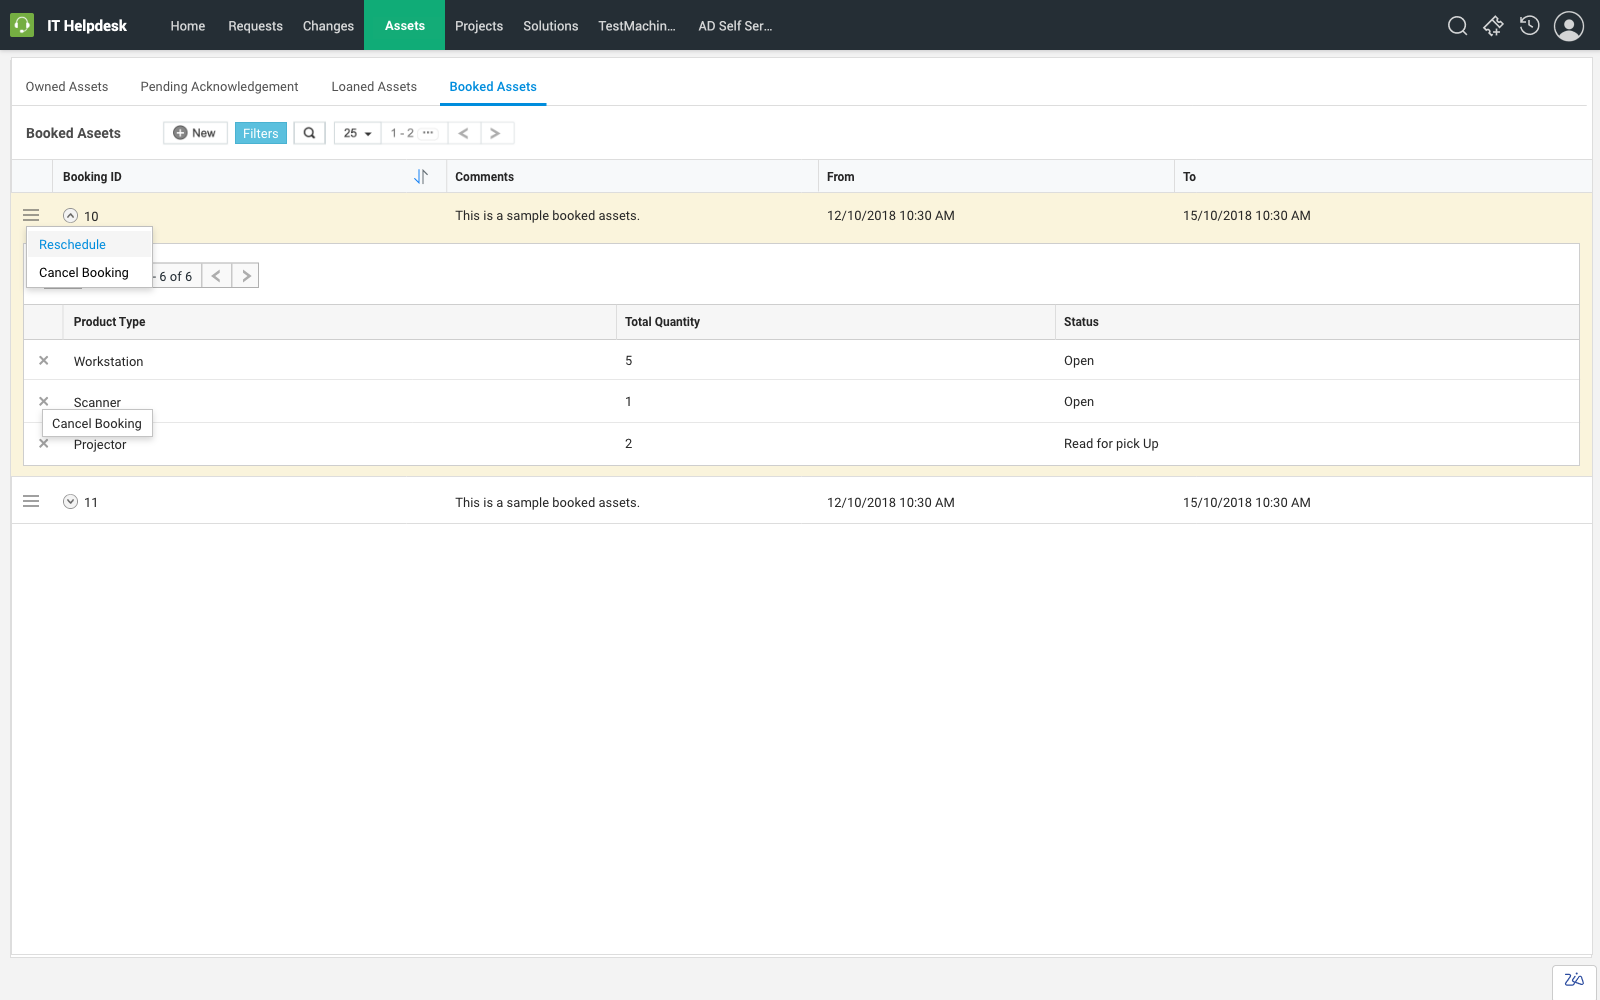Open the recent history clock icon

(1529, 26)
